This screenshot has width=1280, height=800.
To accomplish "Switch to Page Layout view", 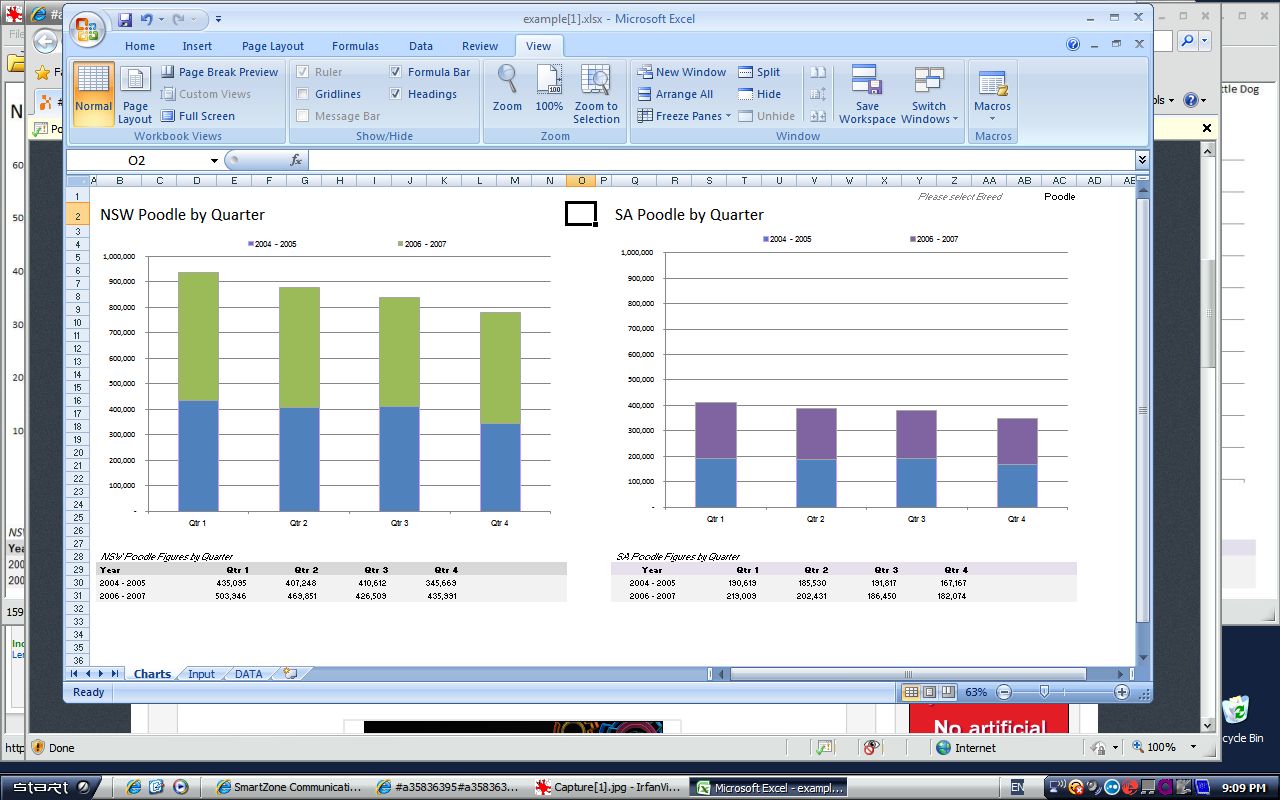I will pos(135,94).
